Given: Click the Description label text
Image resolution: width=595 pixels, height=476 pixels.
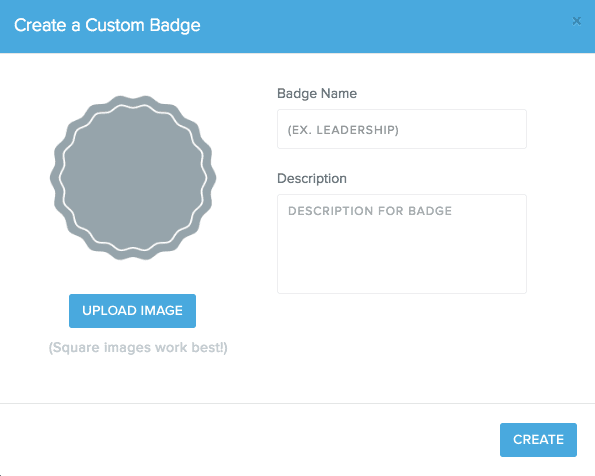Looking at the screenshot, I should click(x=312, y=178).
